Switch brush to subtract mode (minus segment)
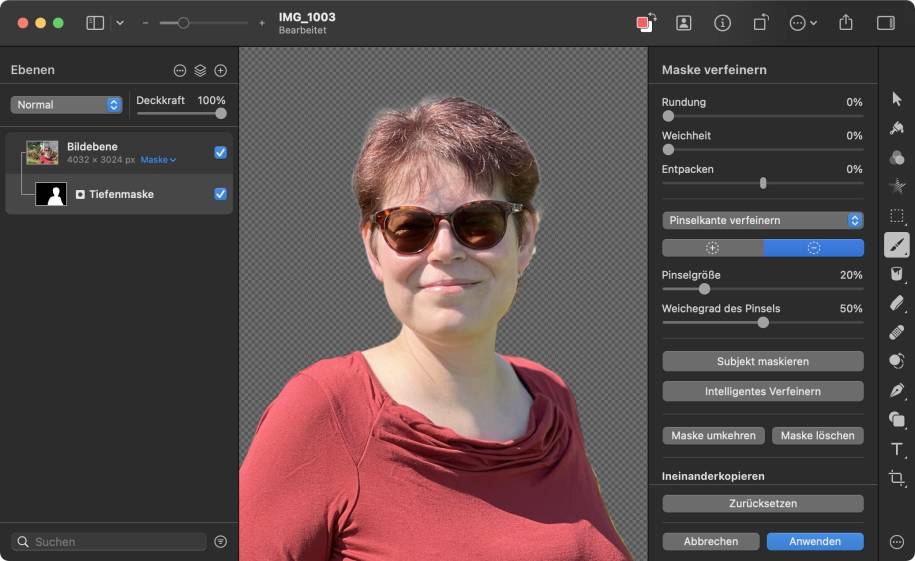Image resolution: width=915 pixels, height=561 pixels. tap(813, 248)
